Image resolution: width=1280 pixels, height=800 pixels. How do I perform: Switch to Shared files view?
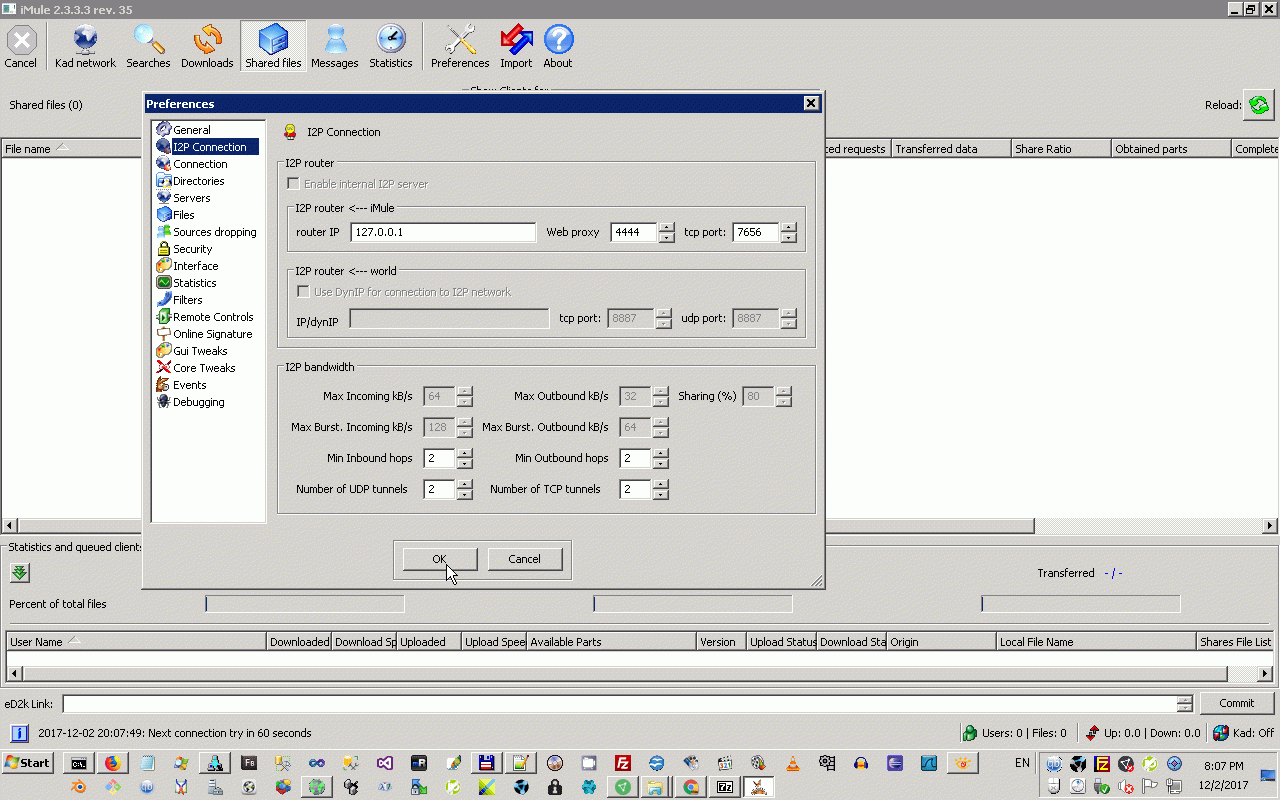(273, 47)
